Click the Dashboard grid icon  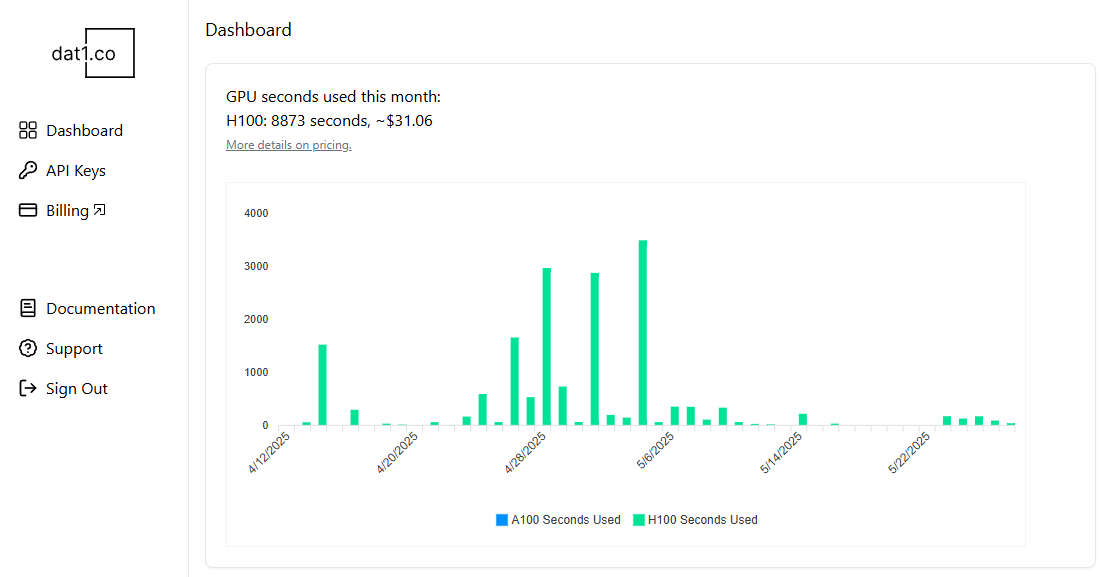(28, 131)
